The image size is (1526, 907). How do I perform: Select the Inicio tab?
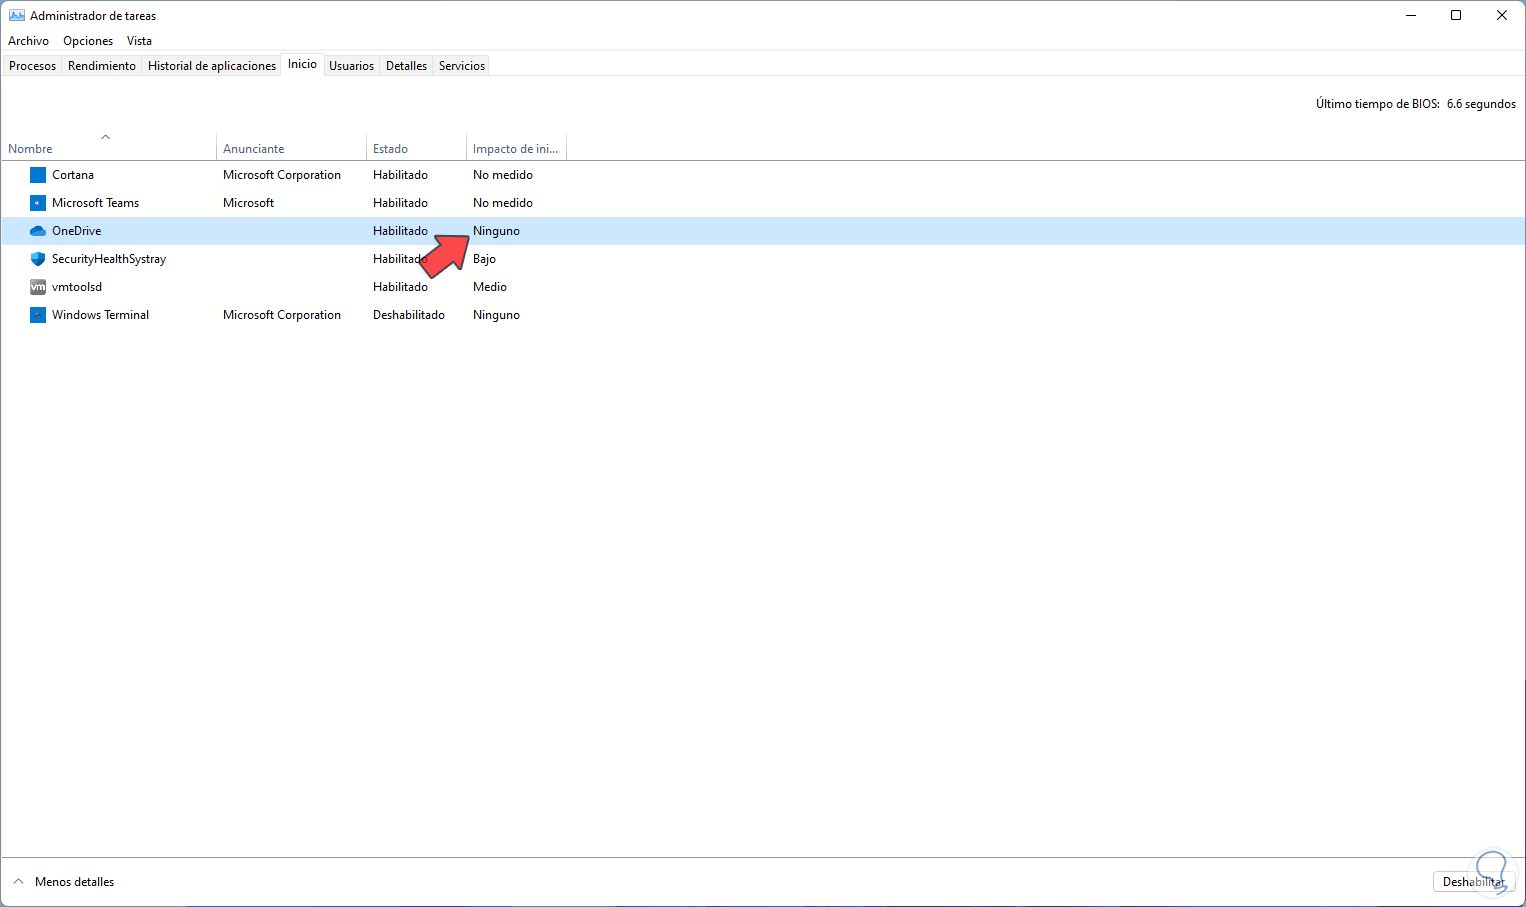pyautogui.click(x=302, y=64)
